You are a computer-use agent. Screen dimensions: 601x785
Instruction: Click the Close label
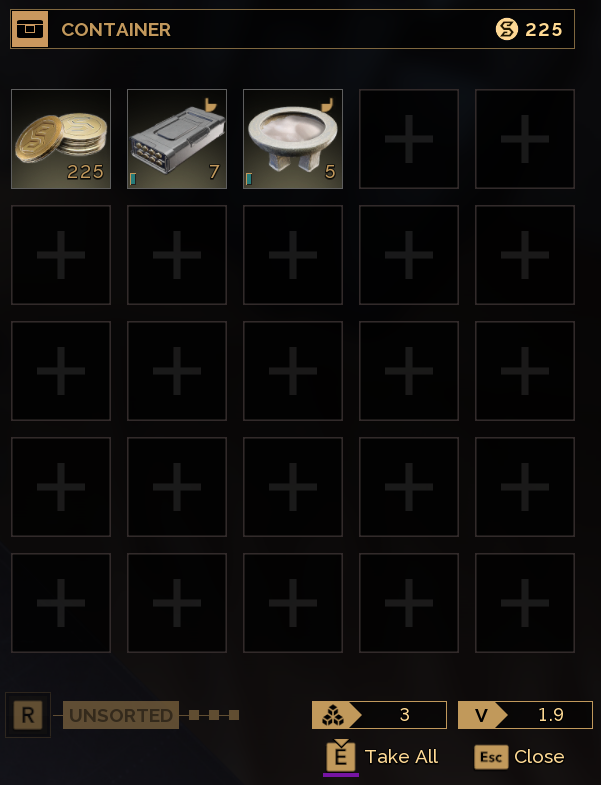(x=539, y=756)
